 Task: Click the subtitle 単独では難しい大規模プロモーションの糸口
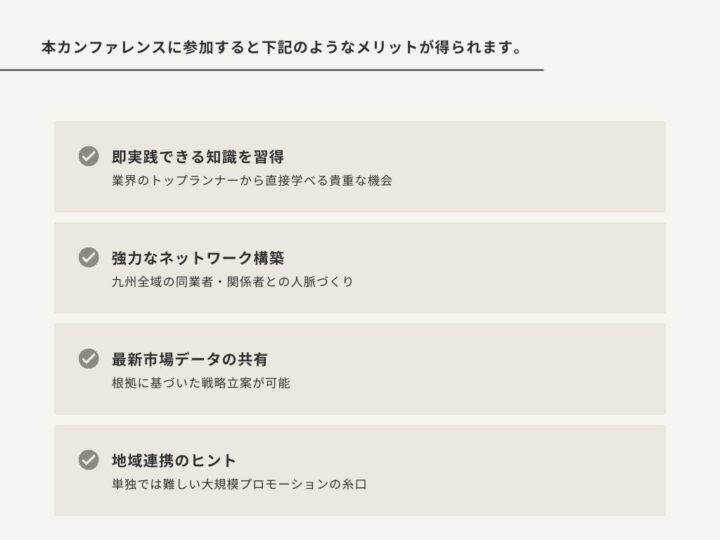239,485
